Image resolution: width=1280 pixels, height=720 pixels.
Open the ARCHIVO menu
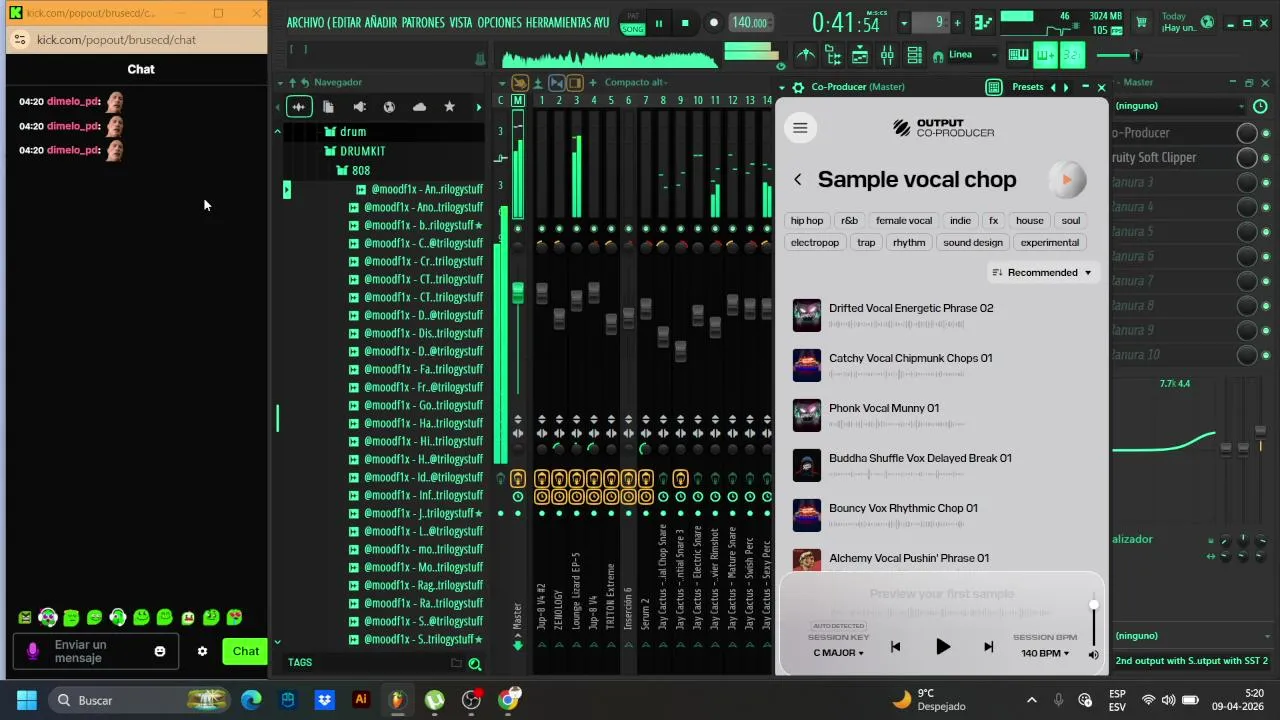click(x=306, y=22)
